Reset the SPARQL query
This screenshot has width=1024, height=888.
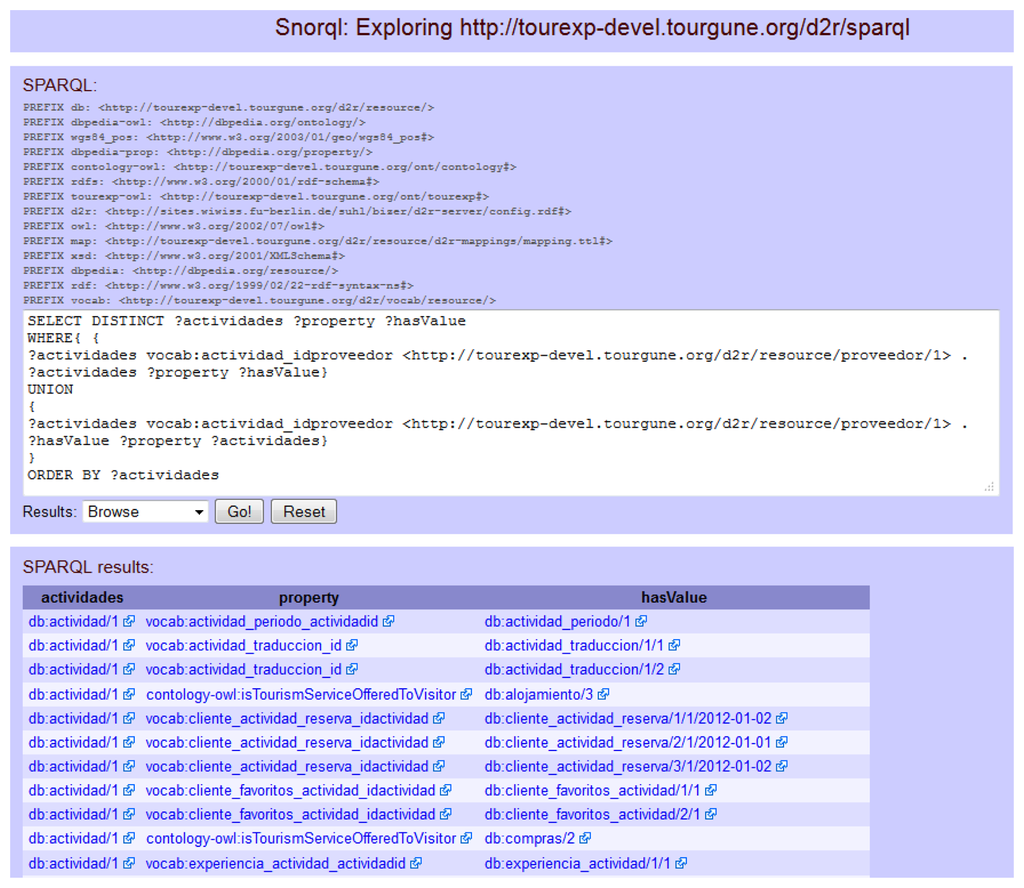pyautogui.click(x=304, y=512)
